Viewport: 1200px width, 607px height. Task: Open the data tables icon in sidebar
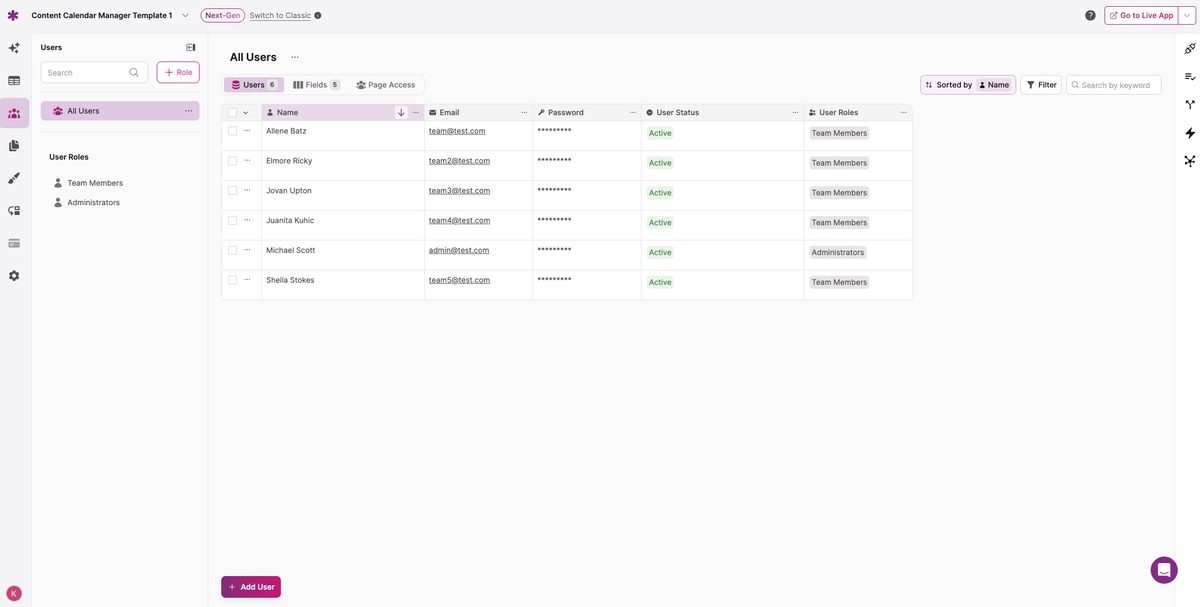(x=14, y=80)
